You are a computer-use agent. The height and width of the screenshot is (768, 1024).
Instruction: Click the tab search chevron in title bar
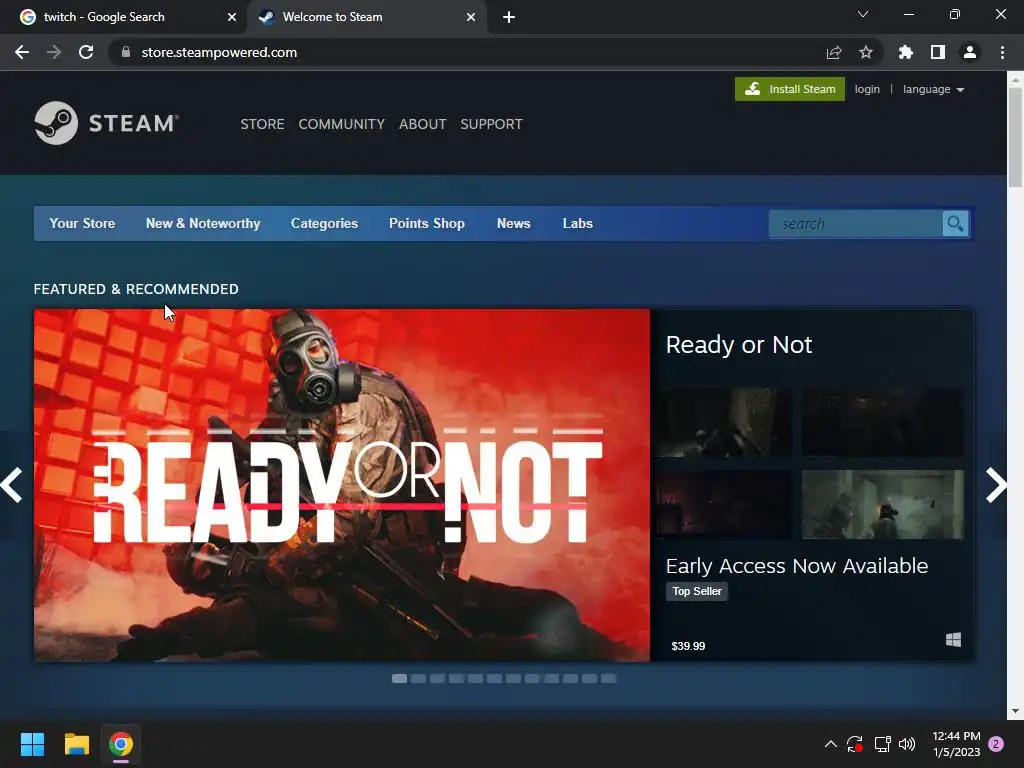(863, 14)
